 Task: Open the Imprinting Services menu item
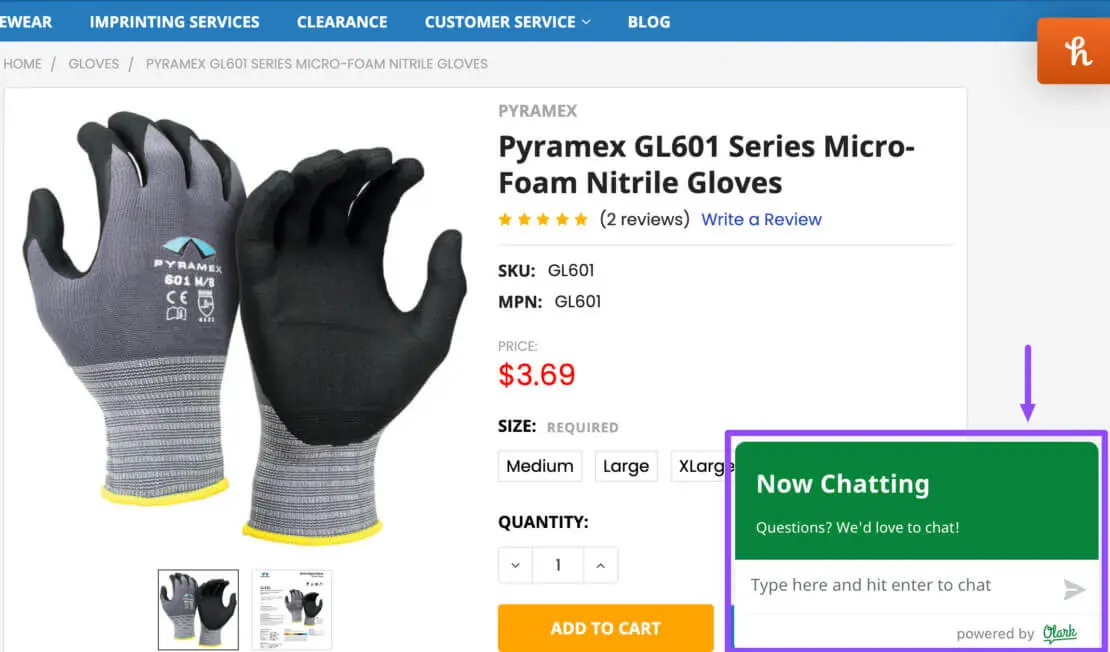pos(174,21)
